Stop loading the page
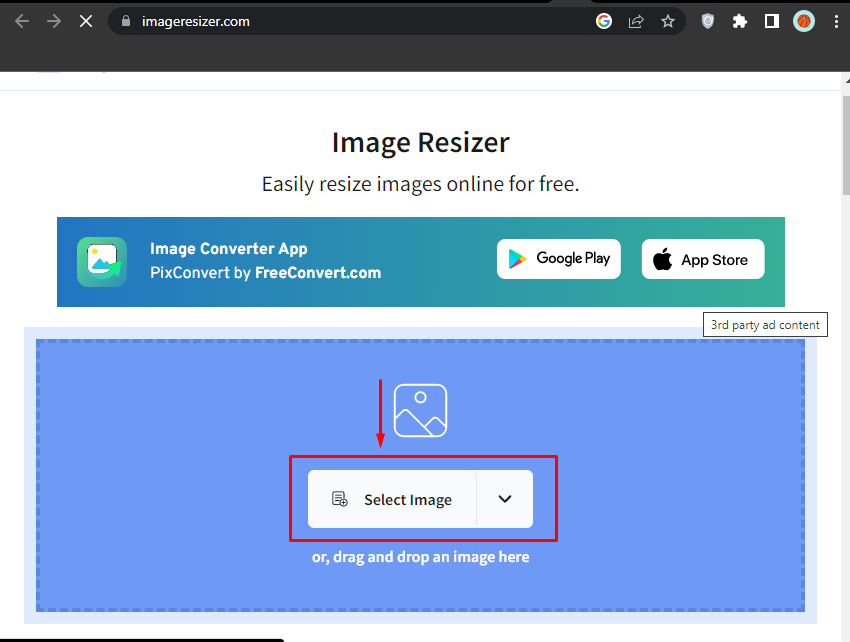Viewport: 850px width, 642px height. pyautogui.click(x=86, y=22)
